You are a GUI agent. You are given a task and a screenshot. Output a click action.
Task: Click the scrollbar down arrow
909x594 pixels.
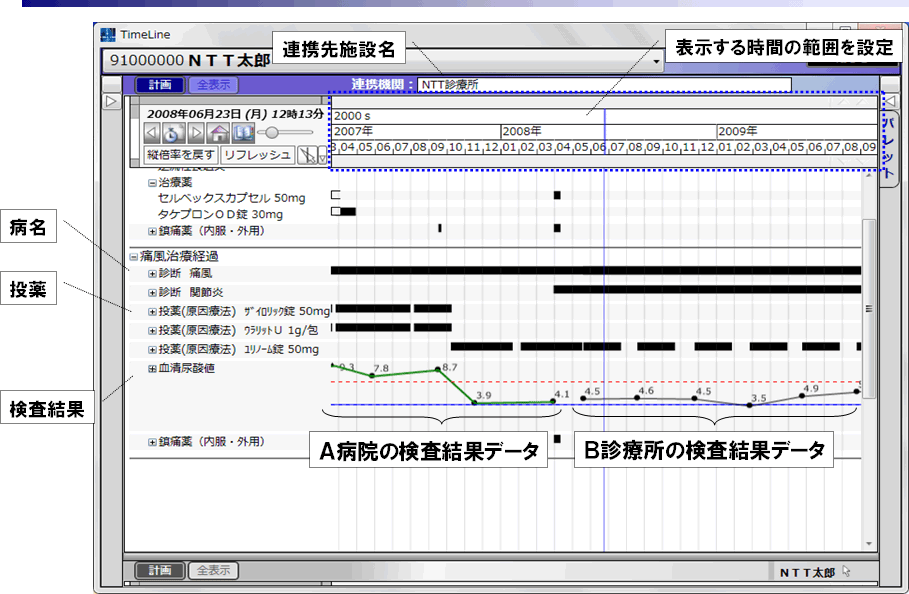click(868, 544)
